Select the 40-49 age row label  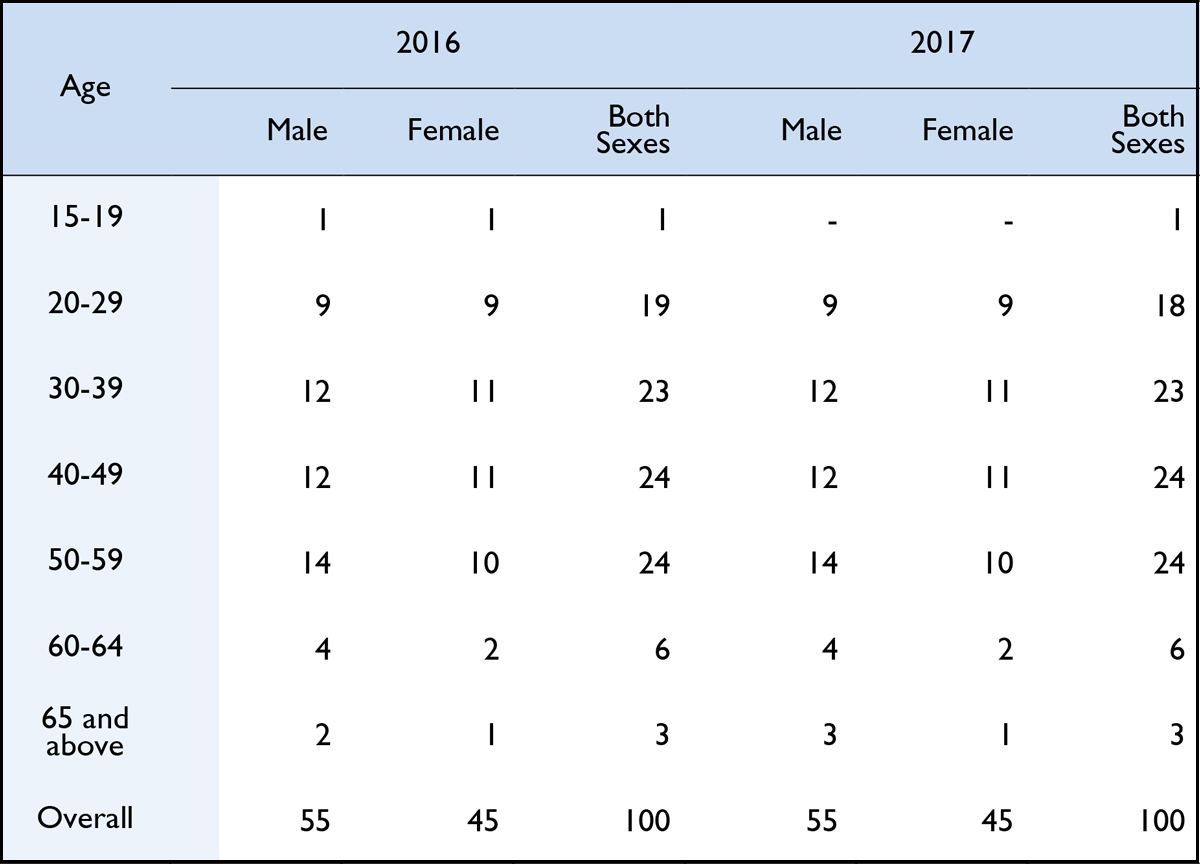pyautogui.click(x=85, y=474)
